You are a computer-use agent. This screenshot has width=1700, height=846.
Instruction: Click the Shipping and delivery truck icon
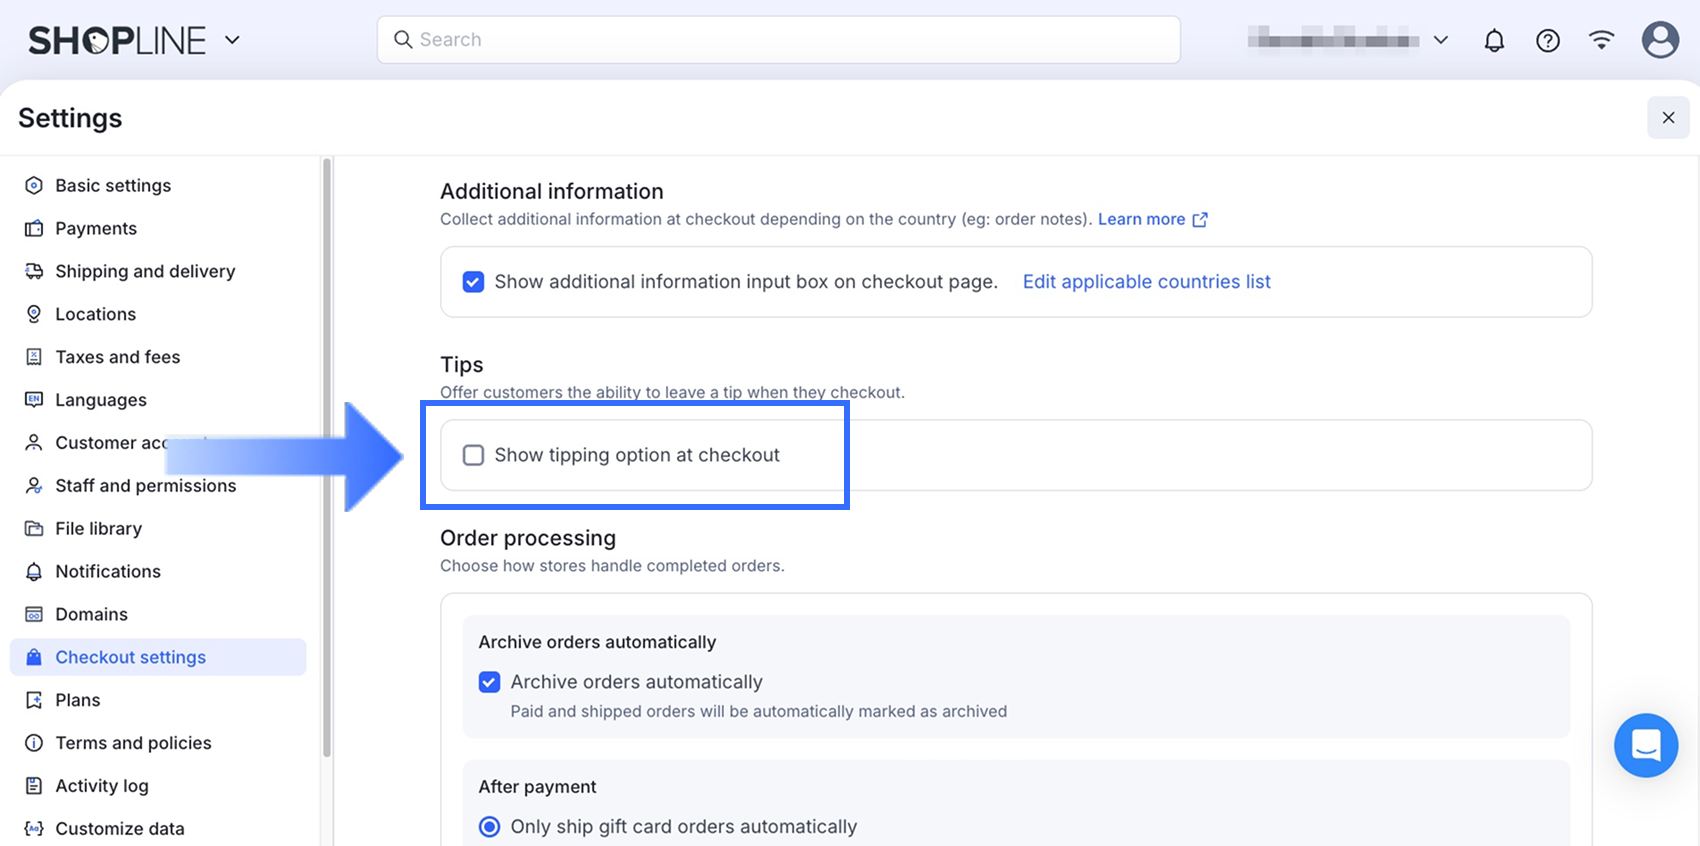(34, 271)
